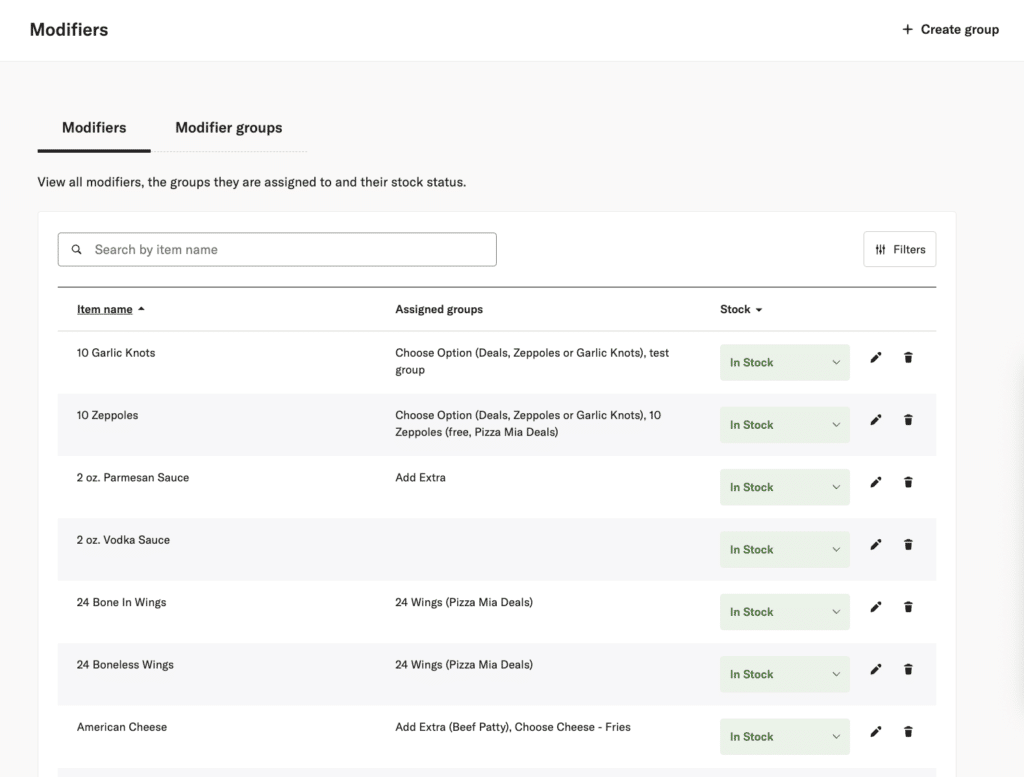
Task: Expand stock dropdown for 24 Boneless Wings
Action: pos(784,674)
